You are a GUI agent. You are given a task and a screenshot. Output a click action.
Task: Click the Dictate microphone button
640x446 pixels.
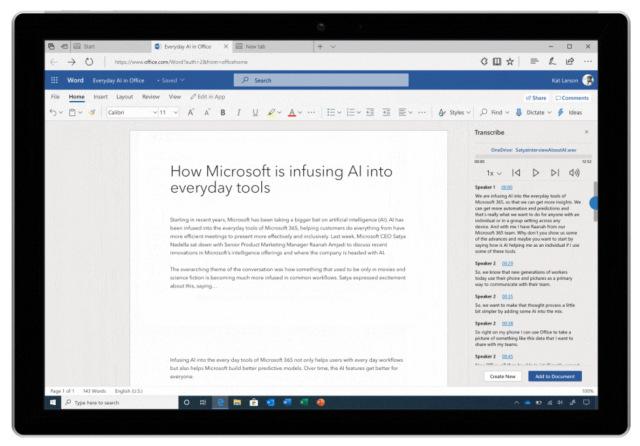click(x=531, y=112)
